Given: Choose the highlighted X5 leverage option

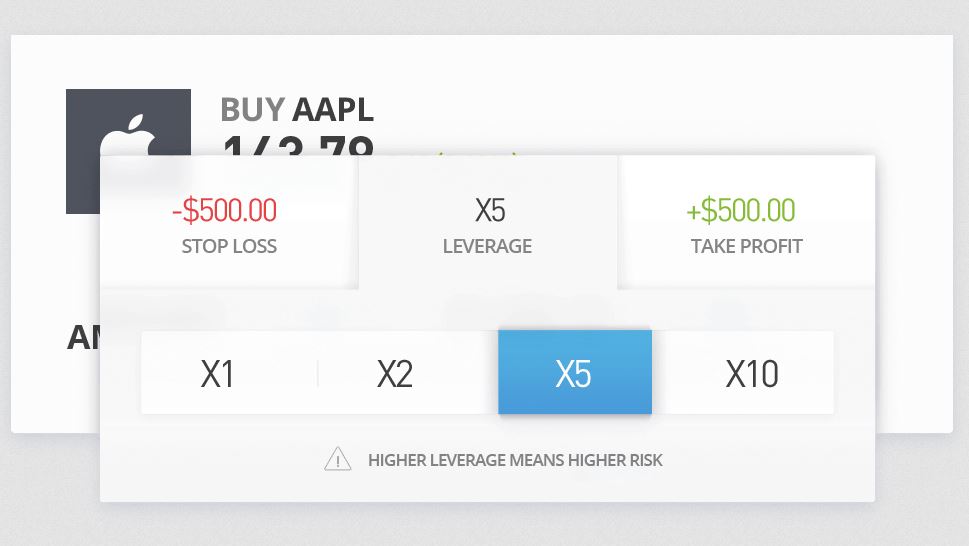Looking at the screenshot, I should pos(575,372).
